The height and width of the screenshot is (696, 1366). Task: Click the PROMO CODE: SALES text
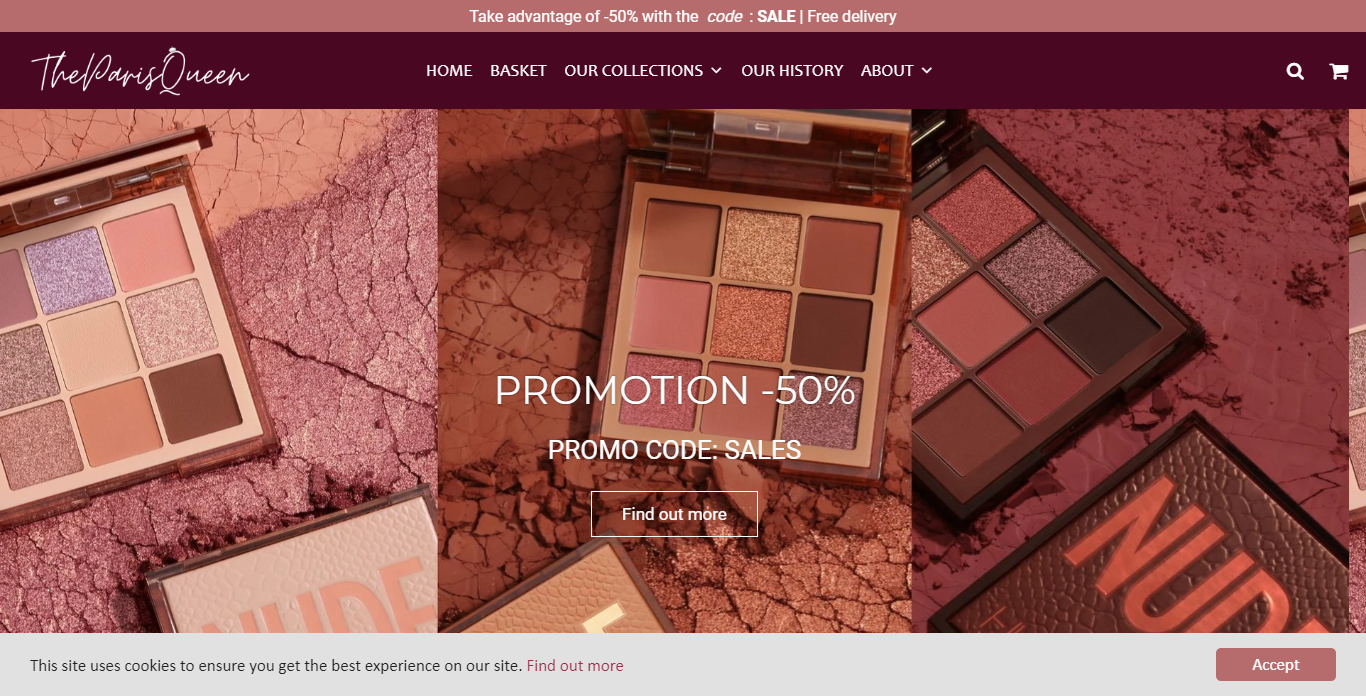[675, 450]
